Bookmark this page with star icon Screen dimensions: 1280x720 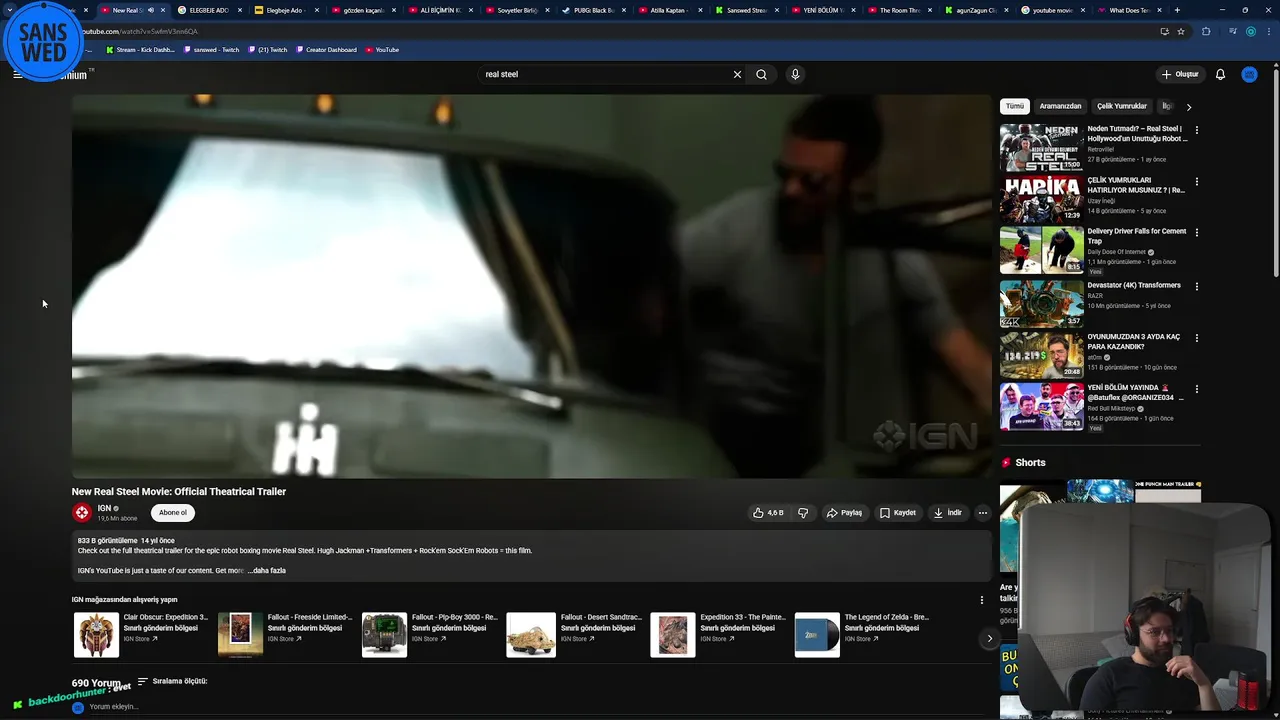coord(1181,31)
